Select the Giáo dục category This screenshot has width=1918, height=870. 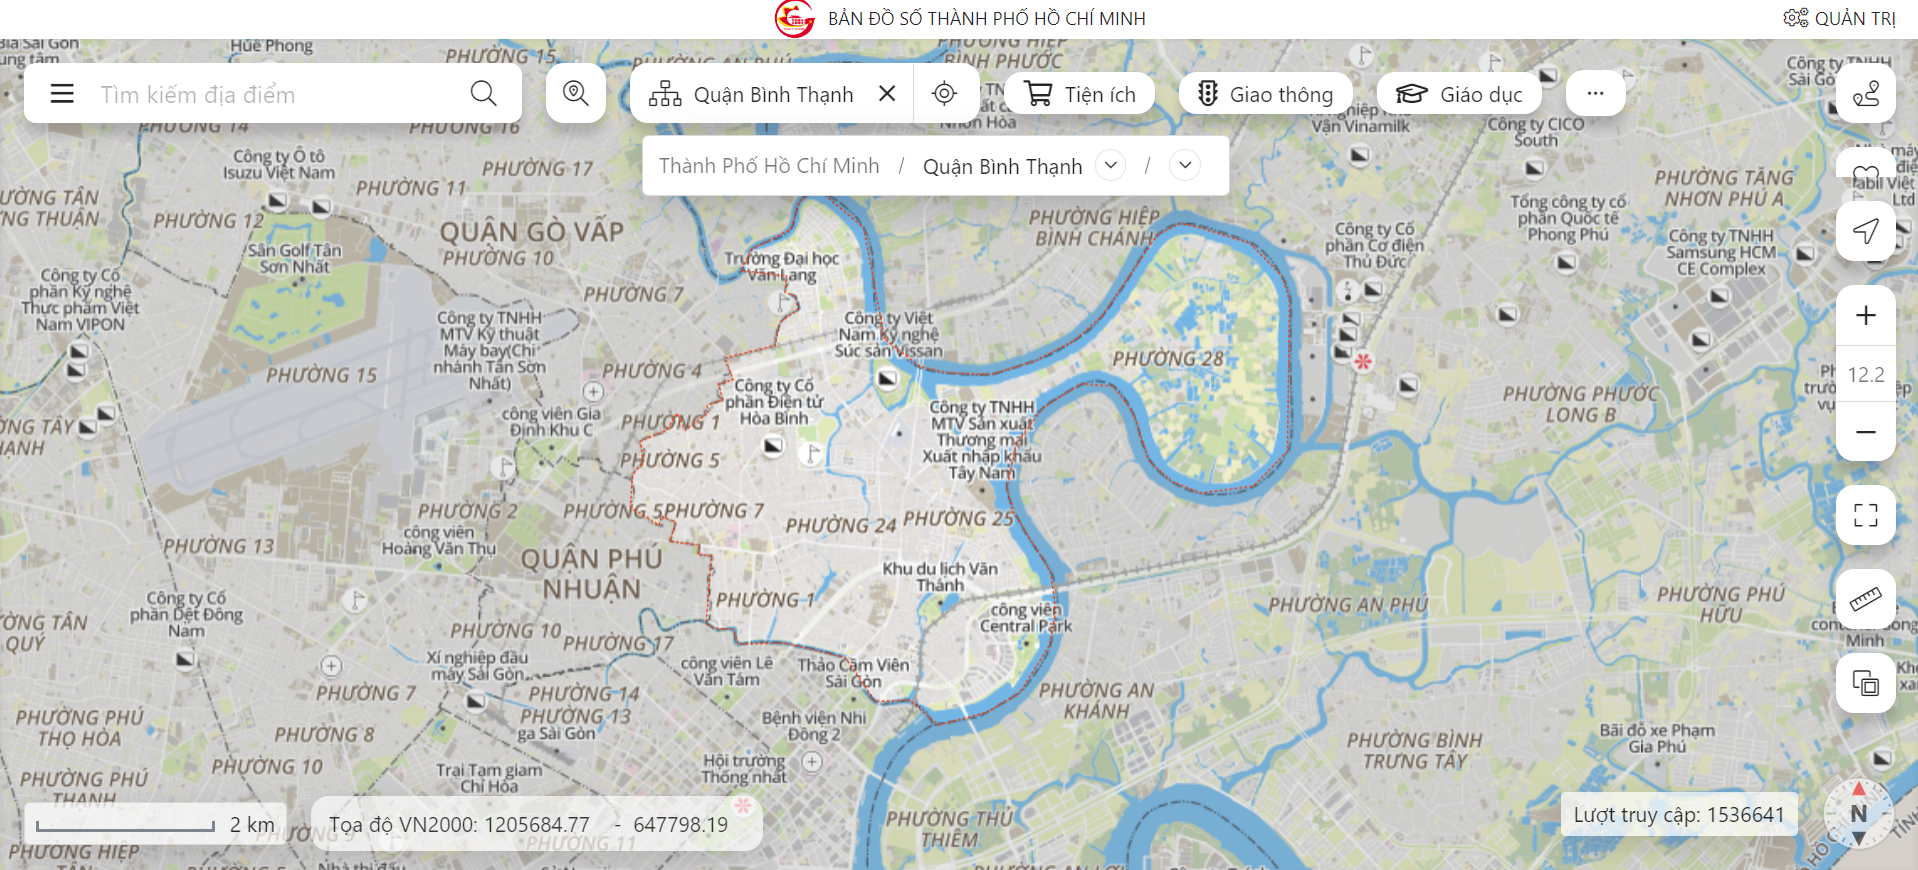[1459, 94]
